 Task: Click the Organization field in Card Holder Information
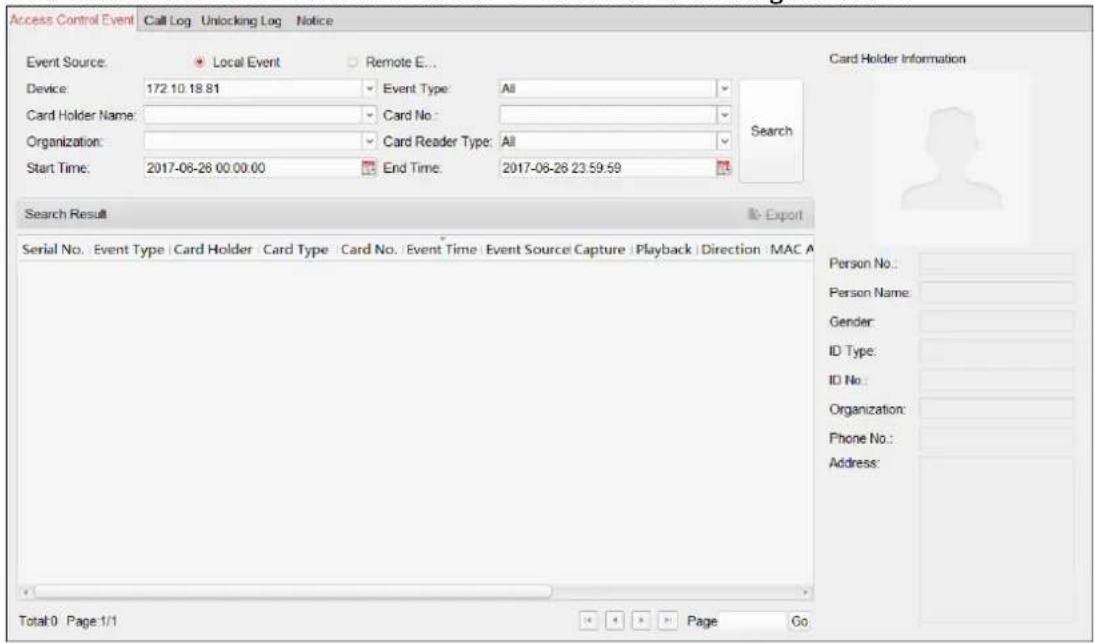(x=997, y=408)
